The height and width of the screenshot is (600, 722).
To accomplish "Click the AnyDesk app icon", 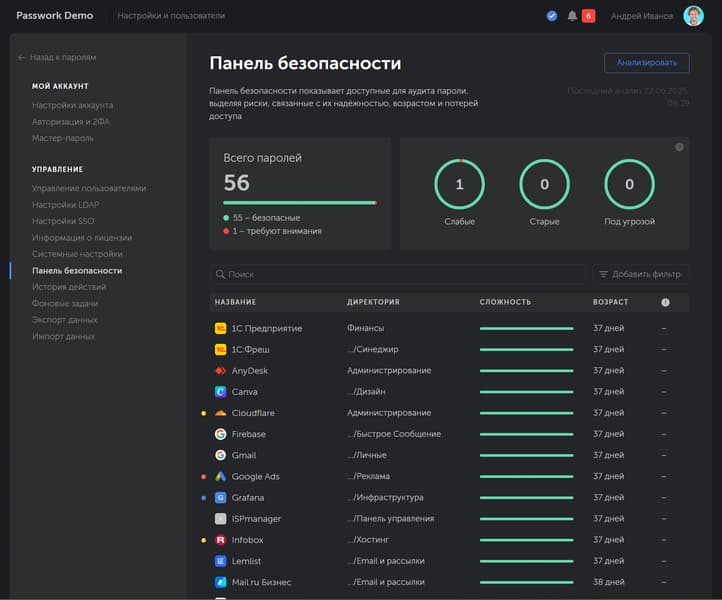I will [220, 371].
